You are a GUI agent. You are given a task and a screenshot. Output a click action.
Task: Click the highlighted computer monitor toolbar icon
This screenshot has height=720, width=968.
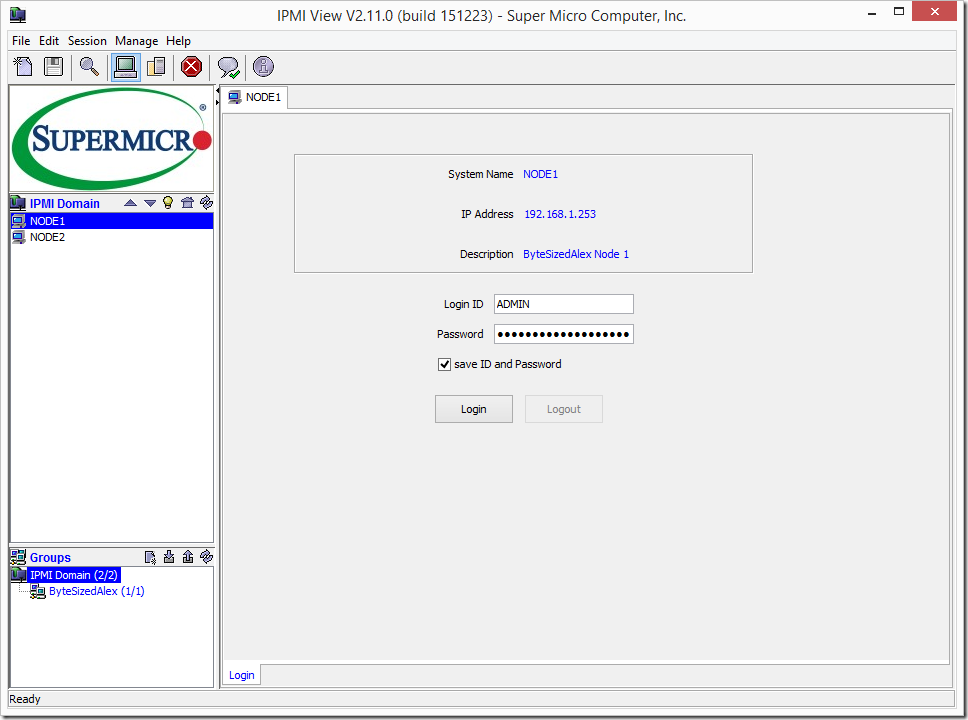point(126,67)
